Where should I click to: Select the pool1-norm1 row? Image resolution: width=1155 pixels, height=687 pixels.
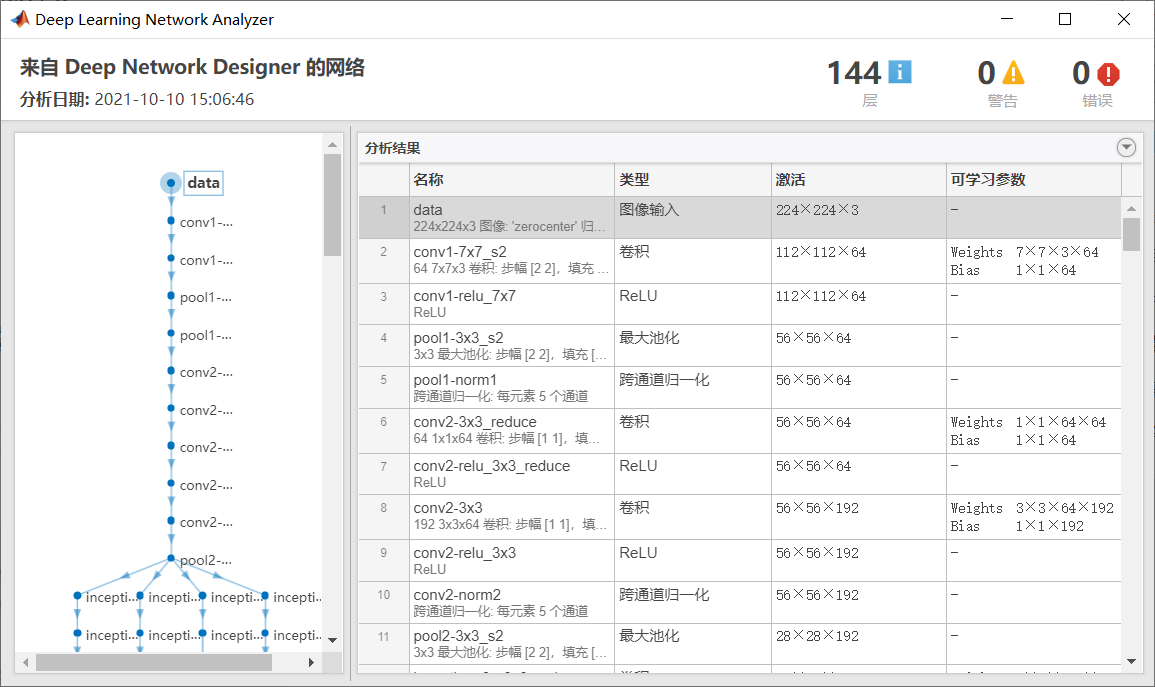pos(740,387)
